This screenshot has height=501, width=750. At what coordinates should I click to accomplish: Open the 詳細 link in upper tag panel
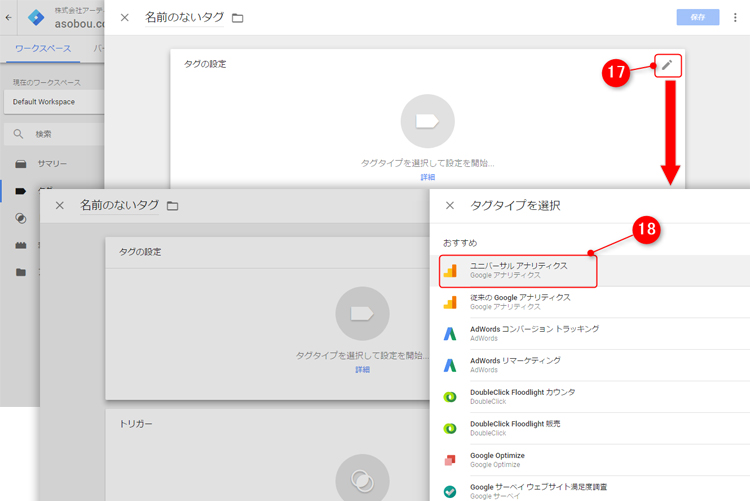click(428, 177)
